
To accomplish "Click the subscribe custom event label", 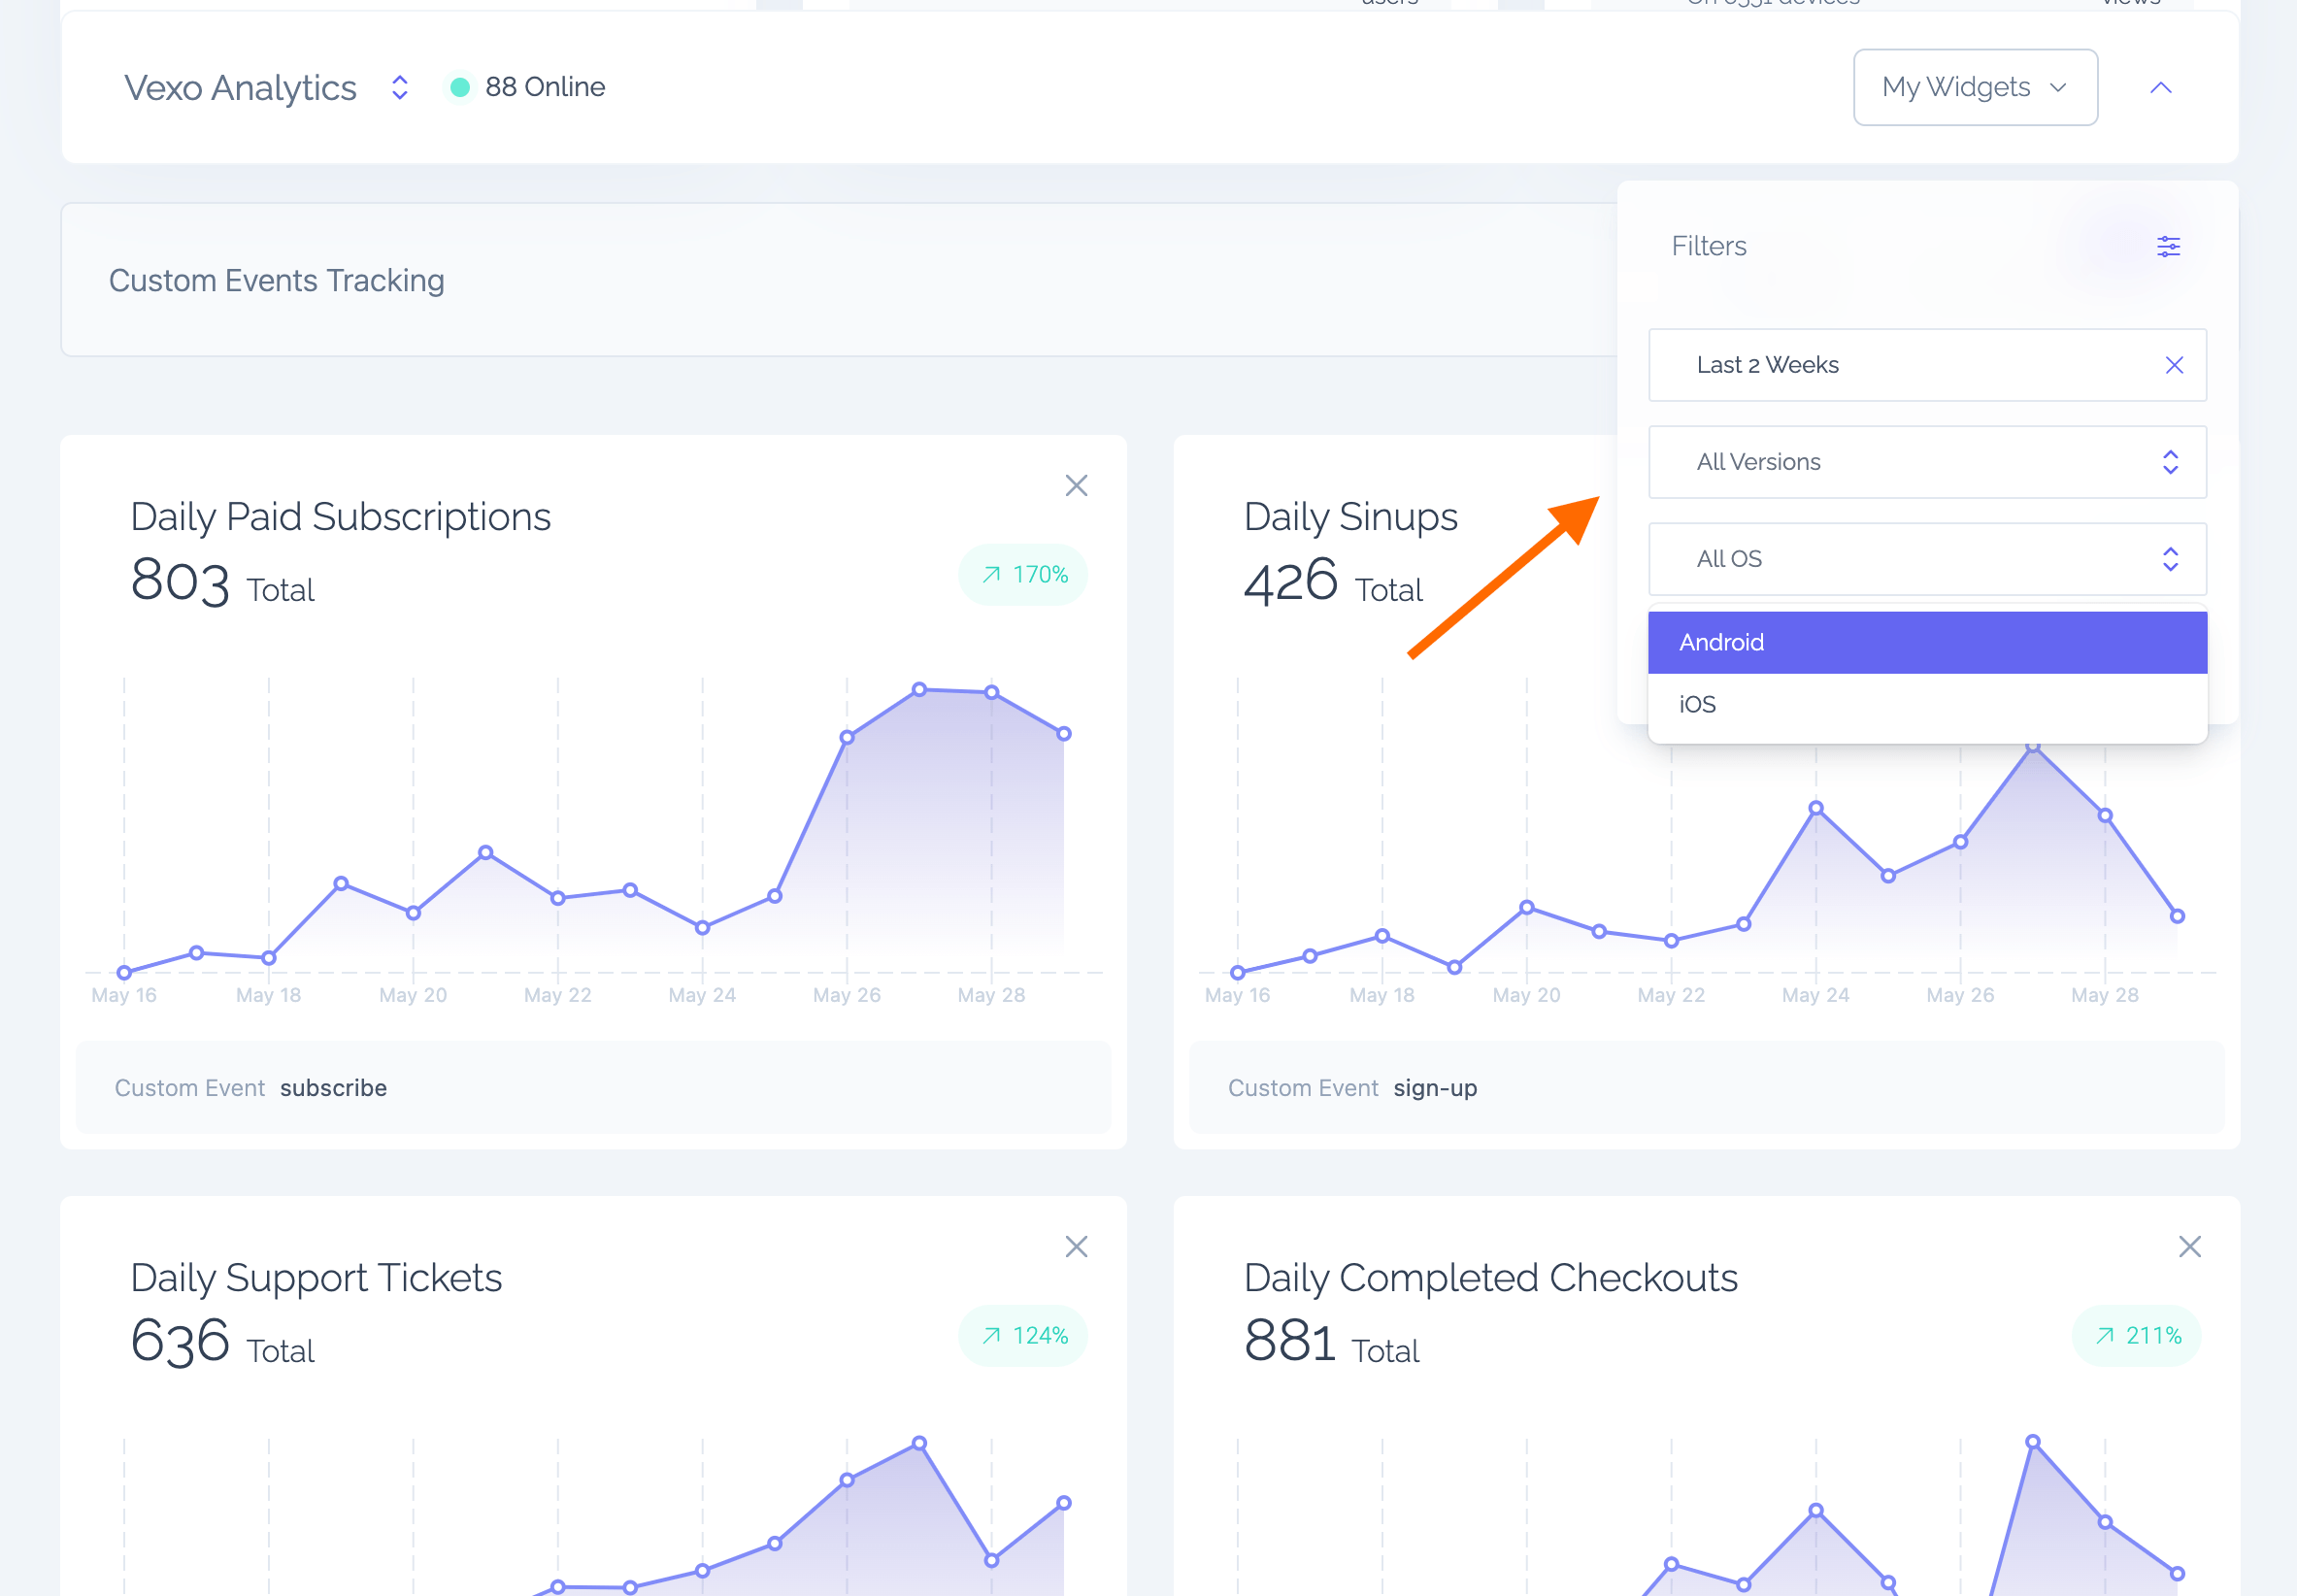I will click(334, 1088).
